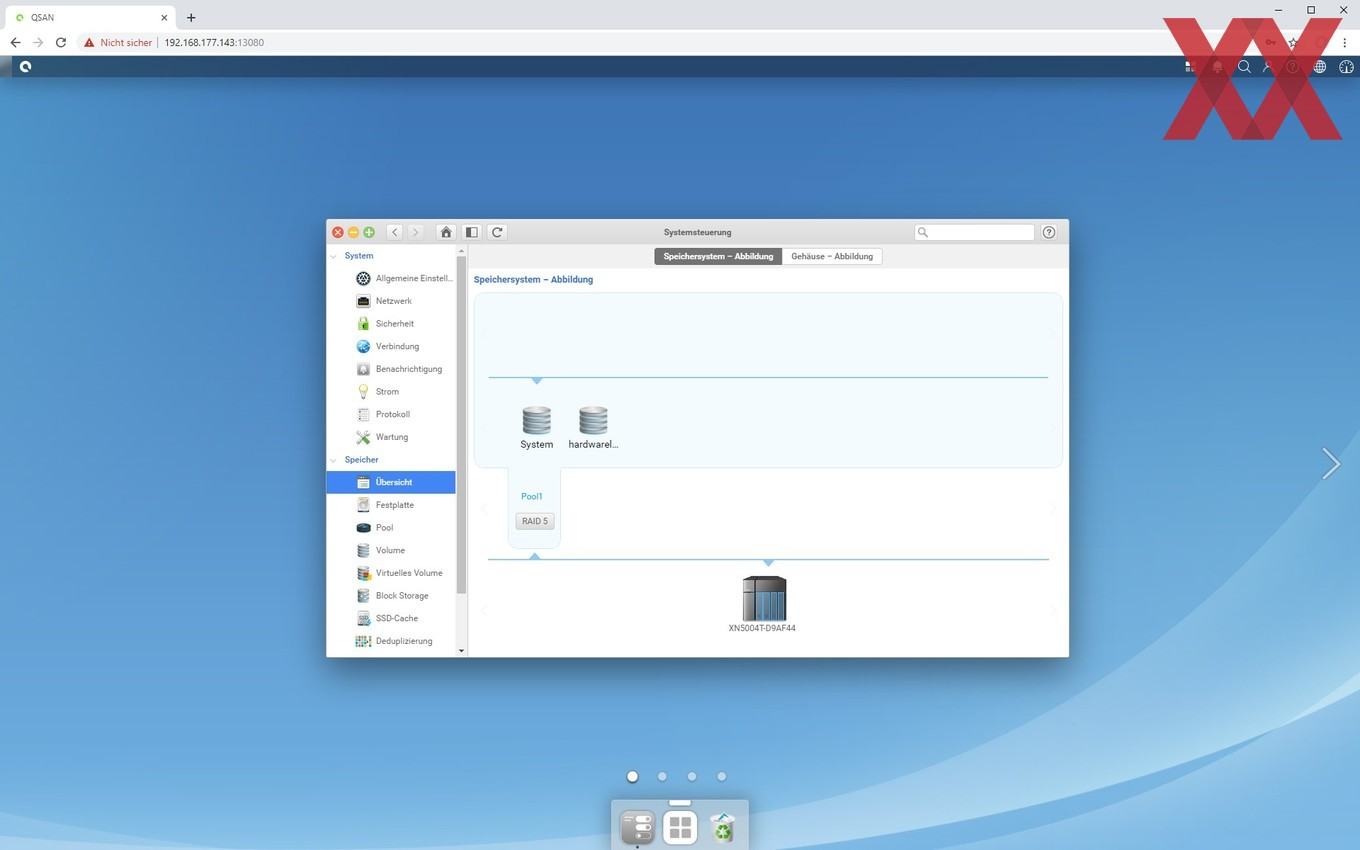This screenshot has width=1360, height=850.
Task: Open the recycle bin in the dock
Action: tap(722, 827)
